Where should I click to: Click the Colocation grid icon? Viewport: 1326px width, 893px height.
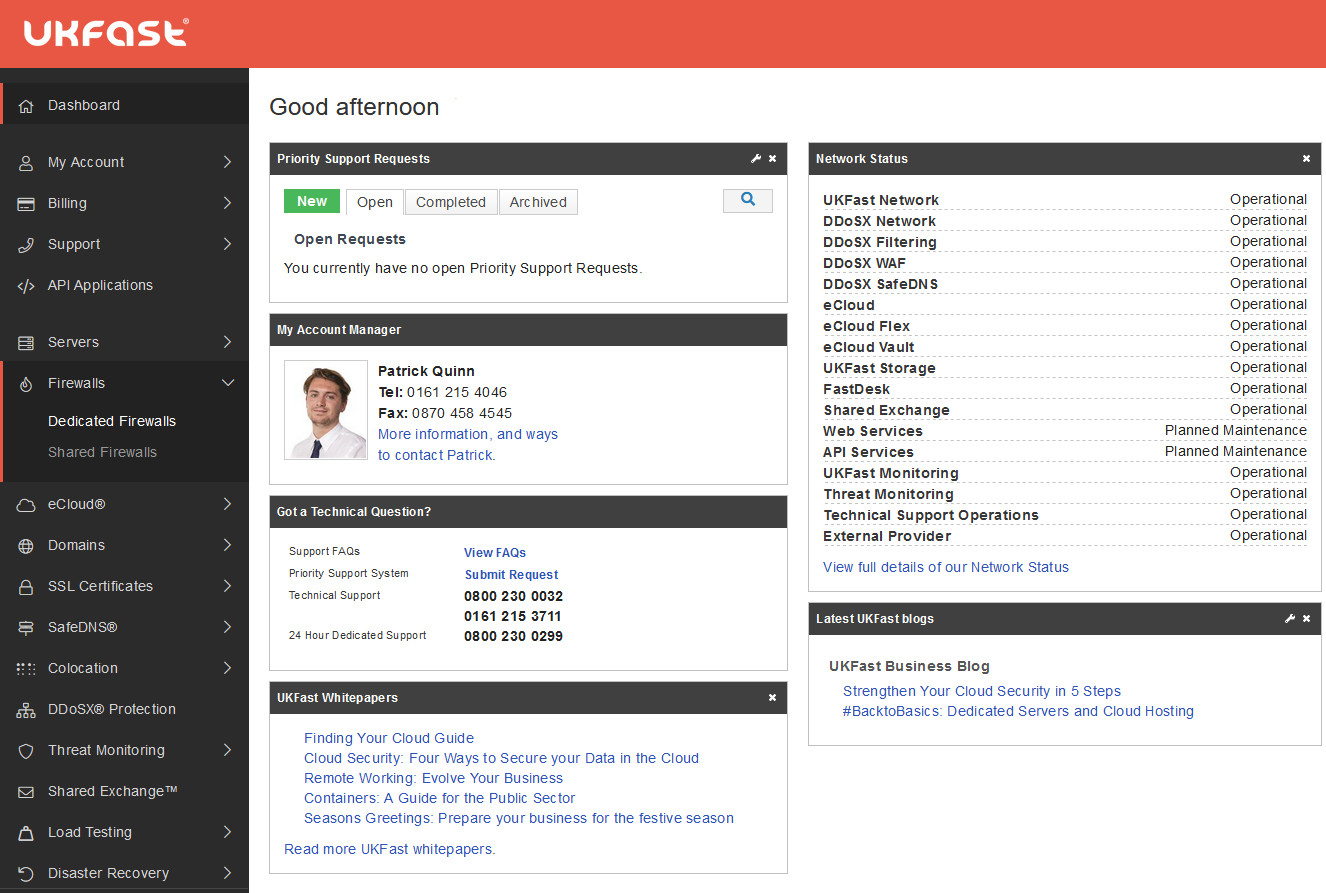(27, 669)
